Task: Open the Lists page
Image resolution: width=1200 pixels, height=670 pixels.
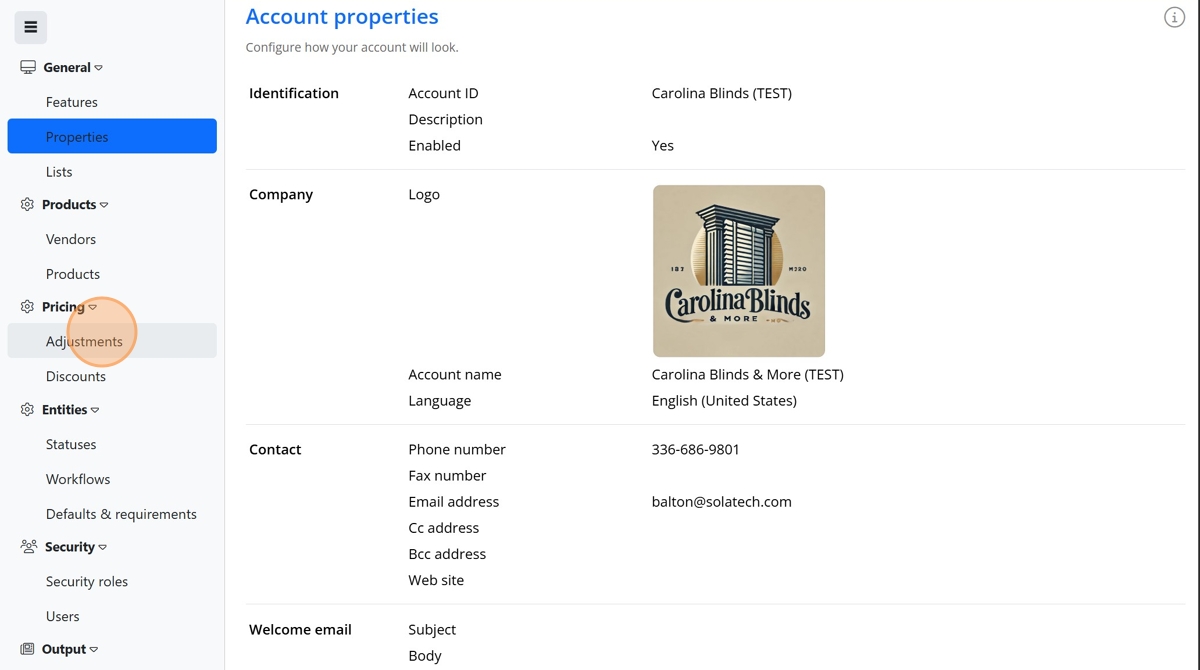Action: coord(112,172)
